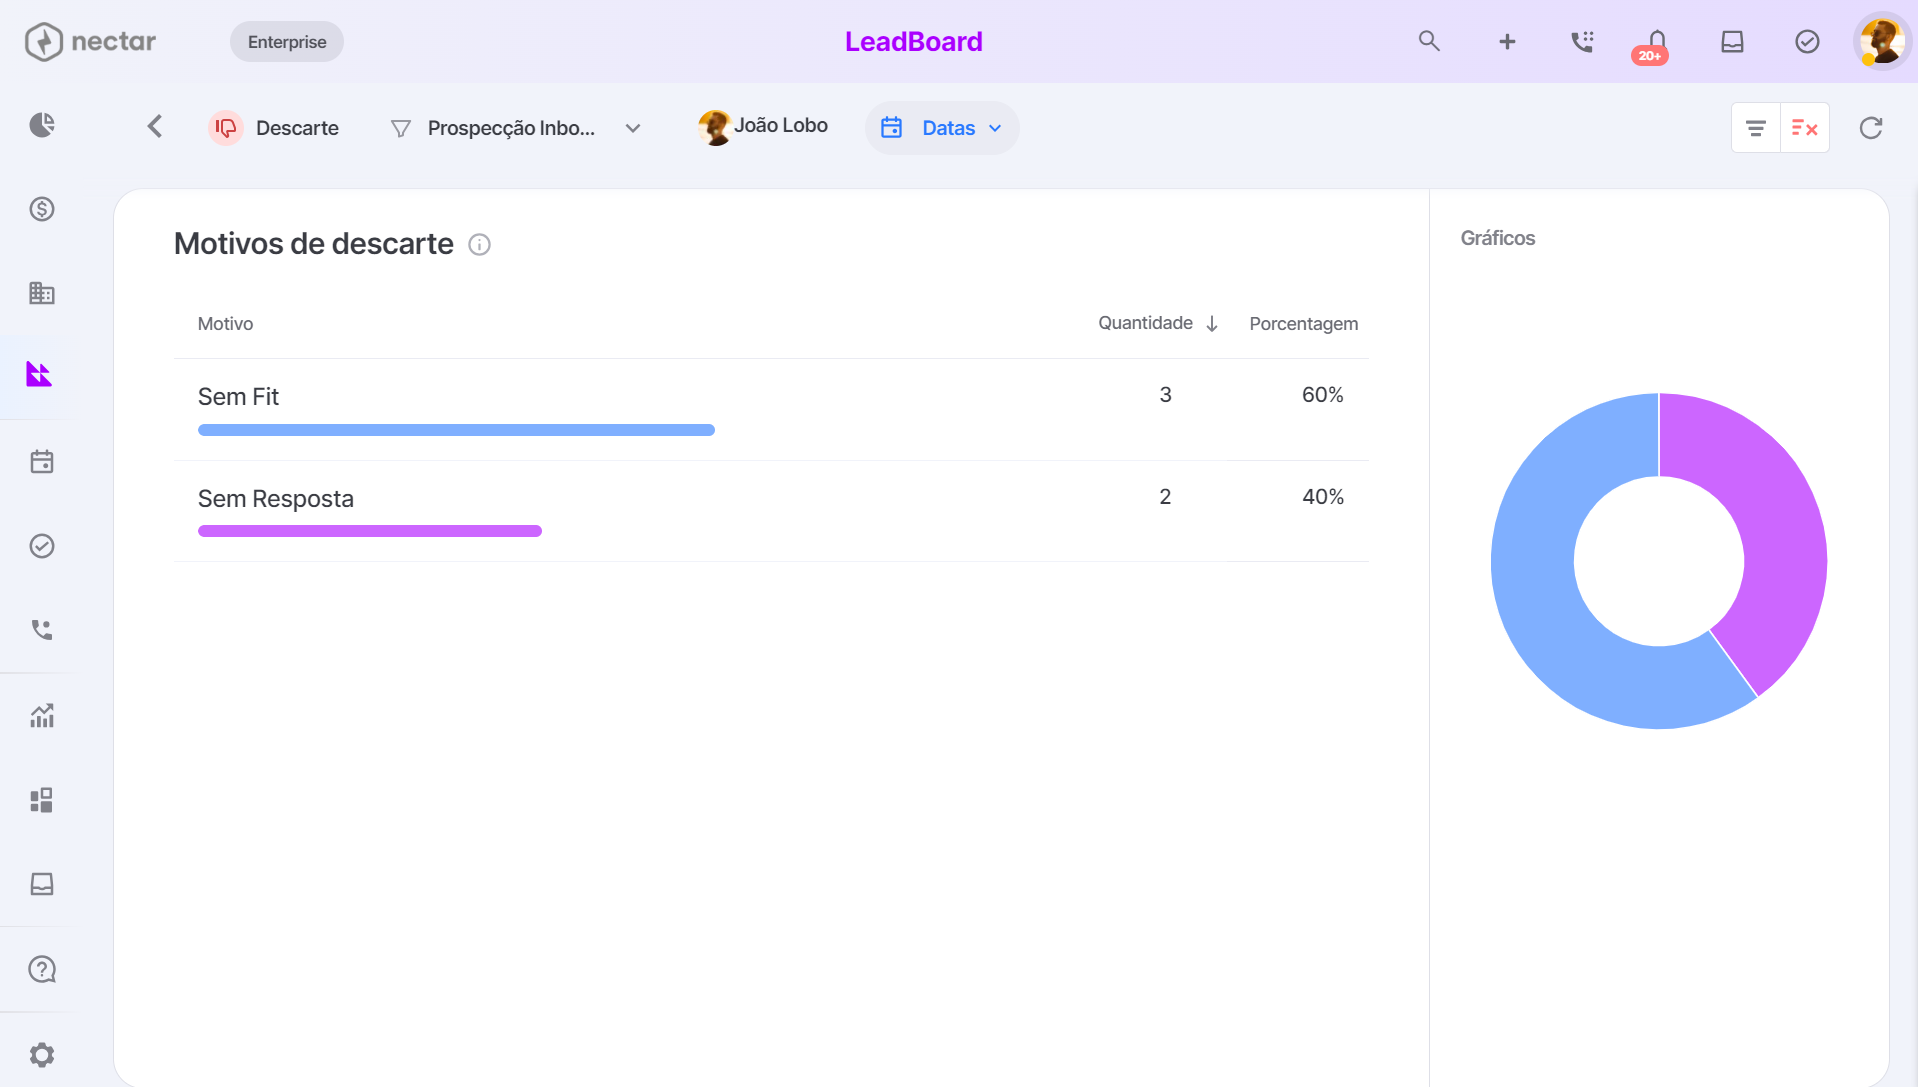The width and height of the screenshot is (1918, 1087).
Task: Expand the Datas date dropdown
Action: click(x=942, y=128)
